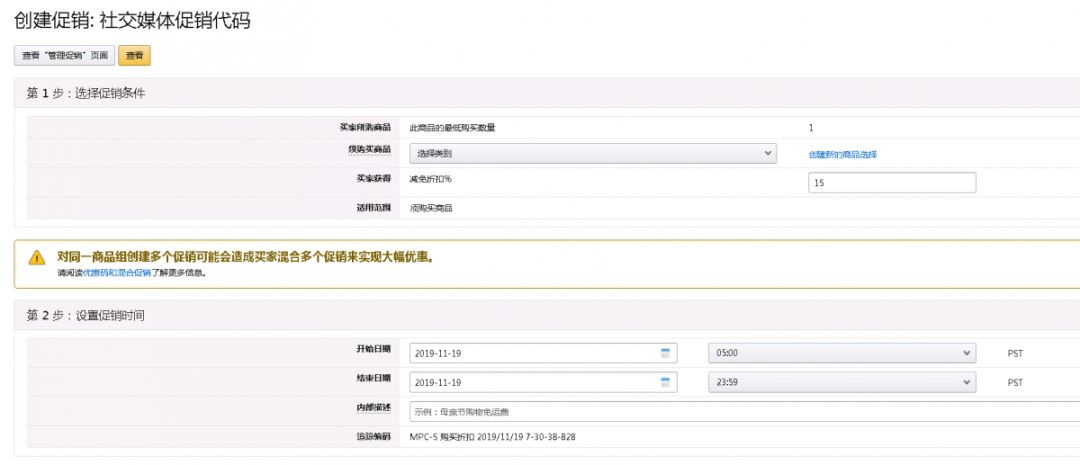
Task: Click the yellow warning triangle icon
Action: [37, 258]
